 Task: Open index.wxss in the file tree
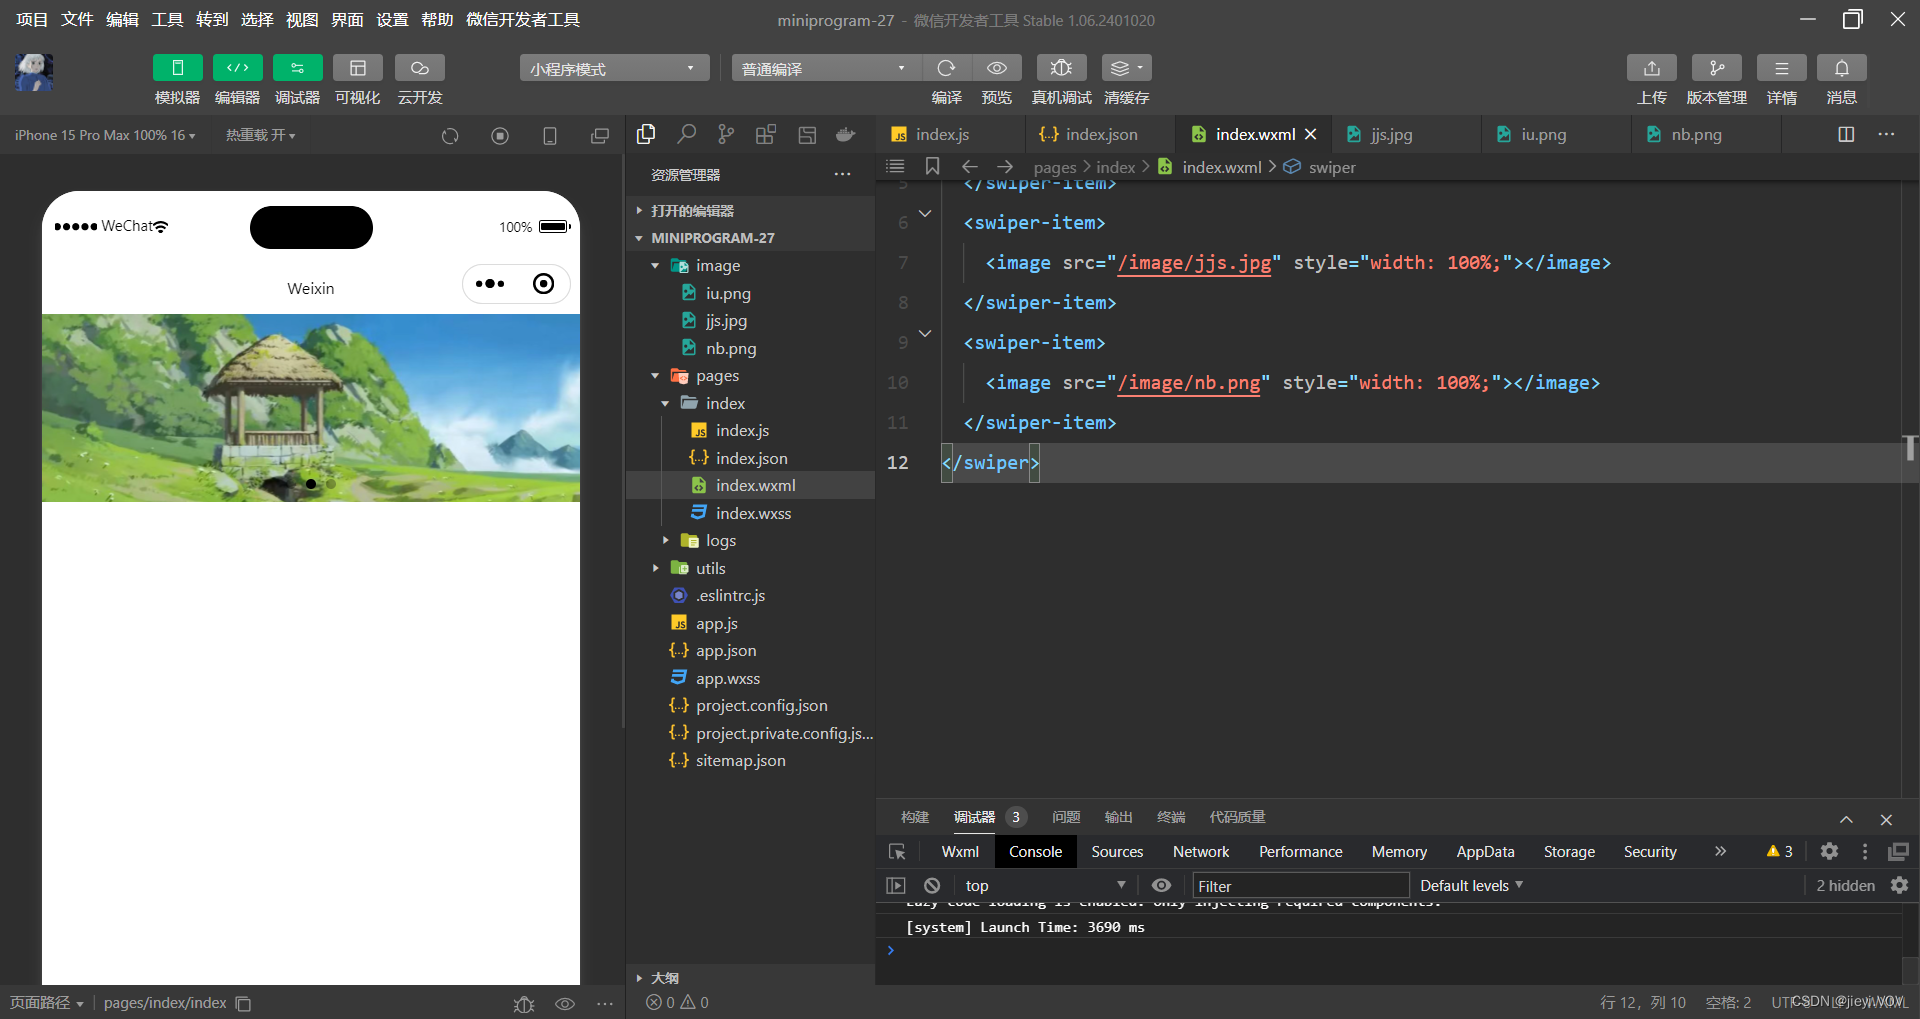(x=753, y=513)
